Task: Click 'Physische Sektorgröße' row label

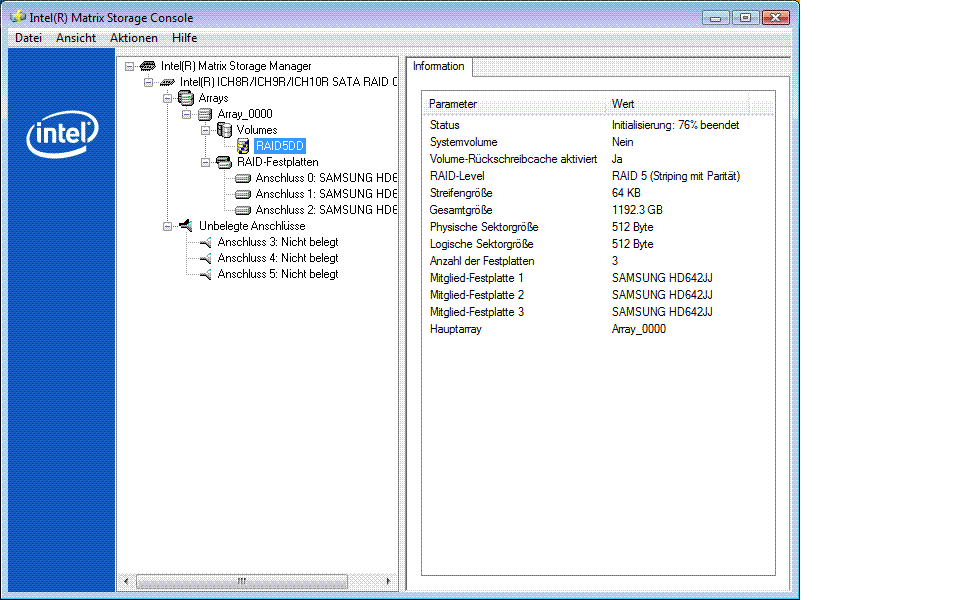Action: point(484,227)
